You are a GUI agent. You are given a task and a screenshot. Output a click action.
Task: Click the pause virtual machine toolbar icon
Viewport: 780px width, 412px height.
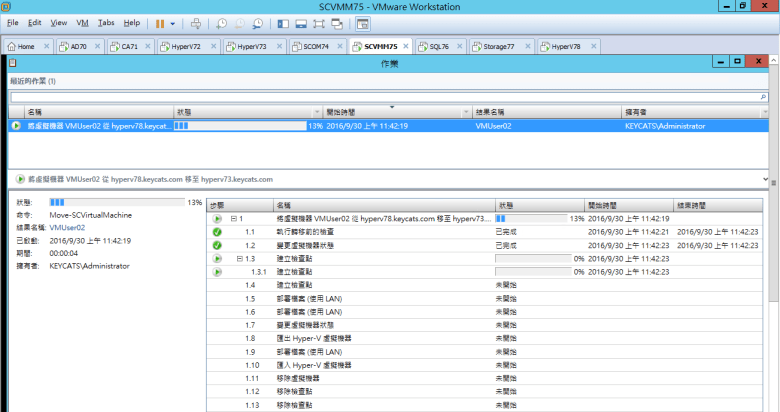pos(160,22)
